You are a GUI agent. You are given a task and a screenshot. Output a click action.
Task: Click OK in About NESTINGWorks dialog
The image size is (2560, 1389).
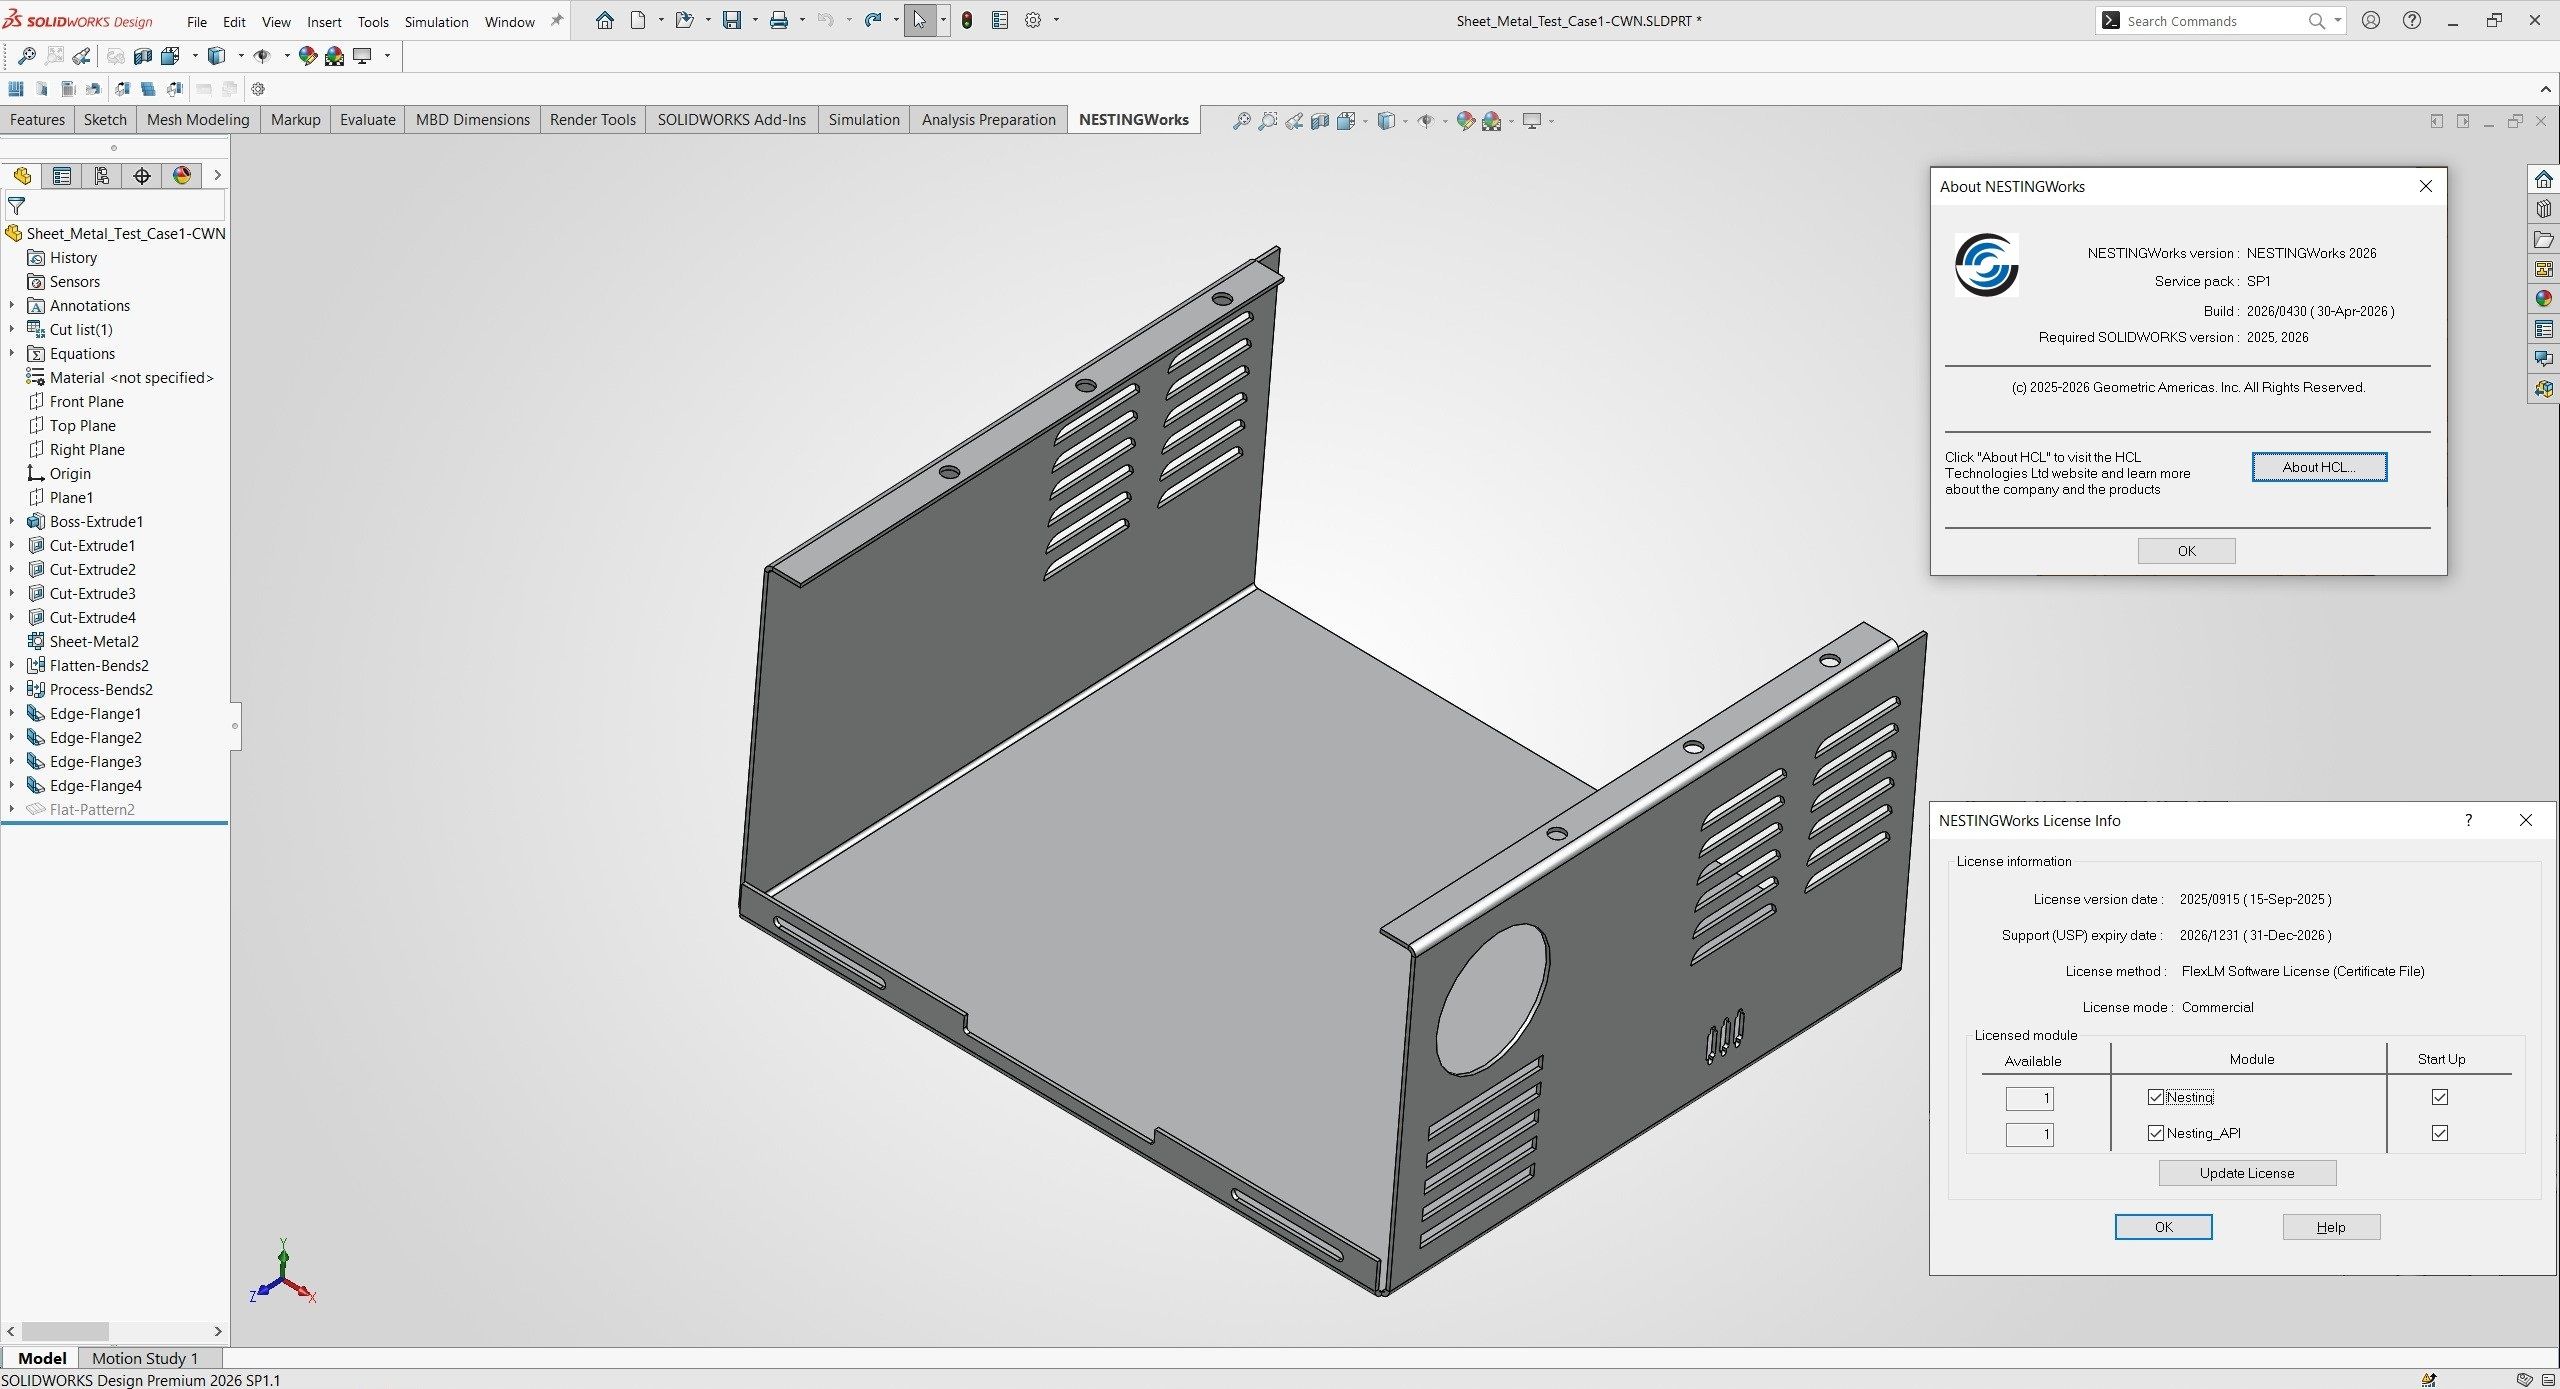[2186, 551]
